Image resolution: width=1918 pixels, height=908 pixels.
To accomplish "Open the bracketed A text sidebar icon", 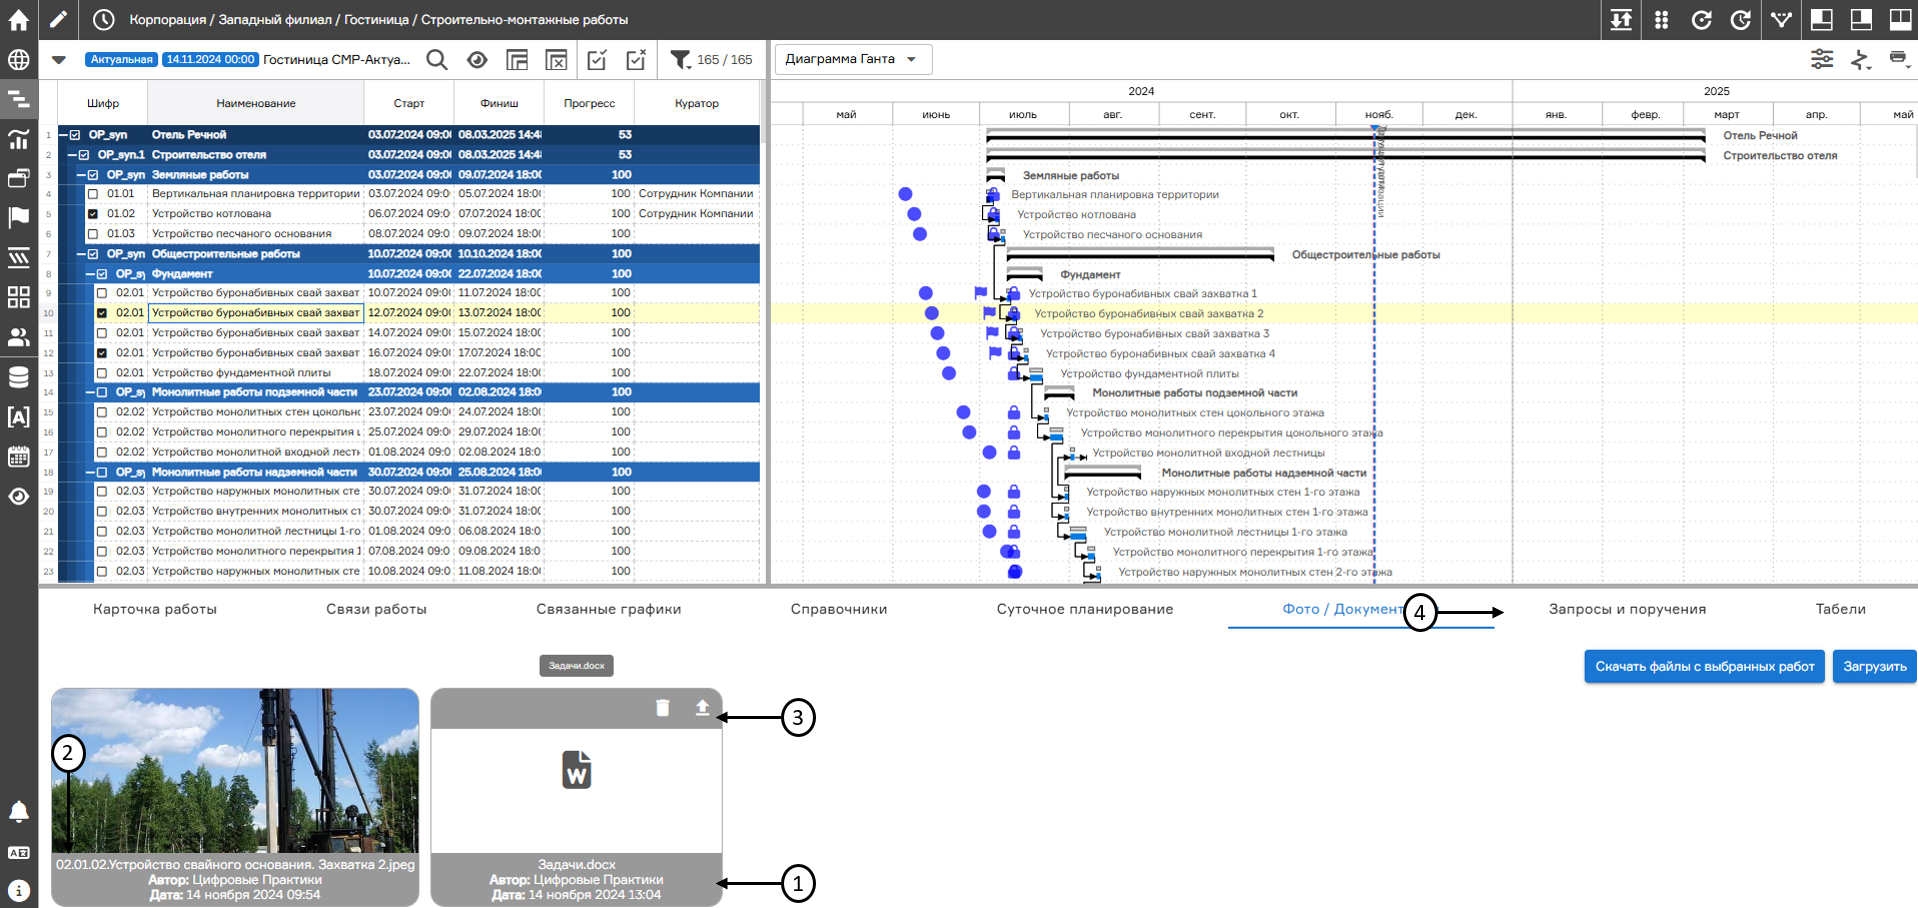I will point(18,417).
